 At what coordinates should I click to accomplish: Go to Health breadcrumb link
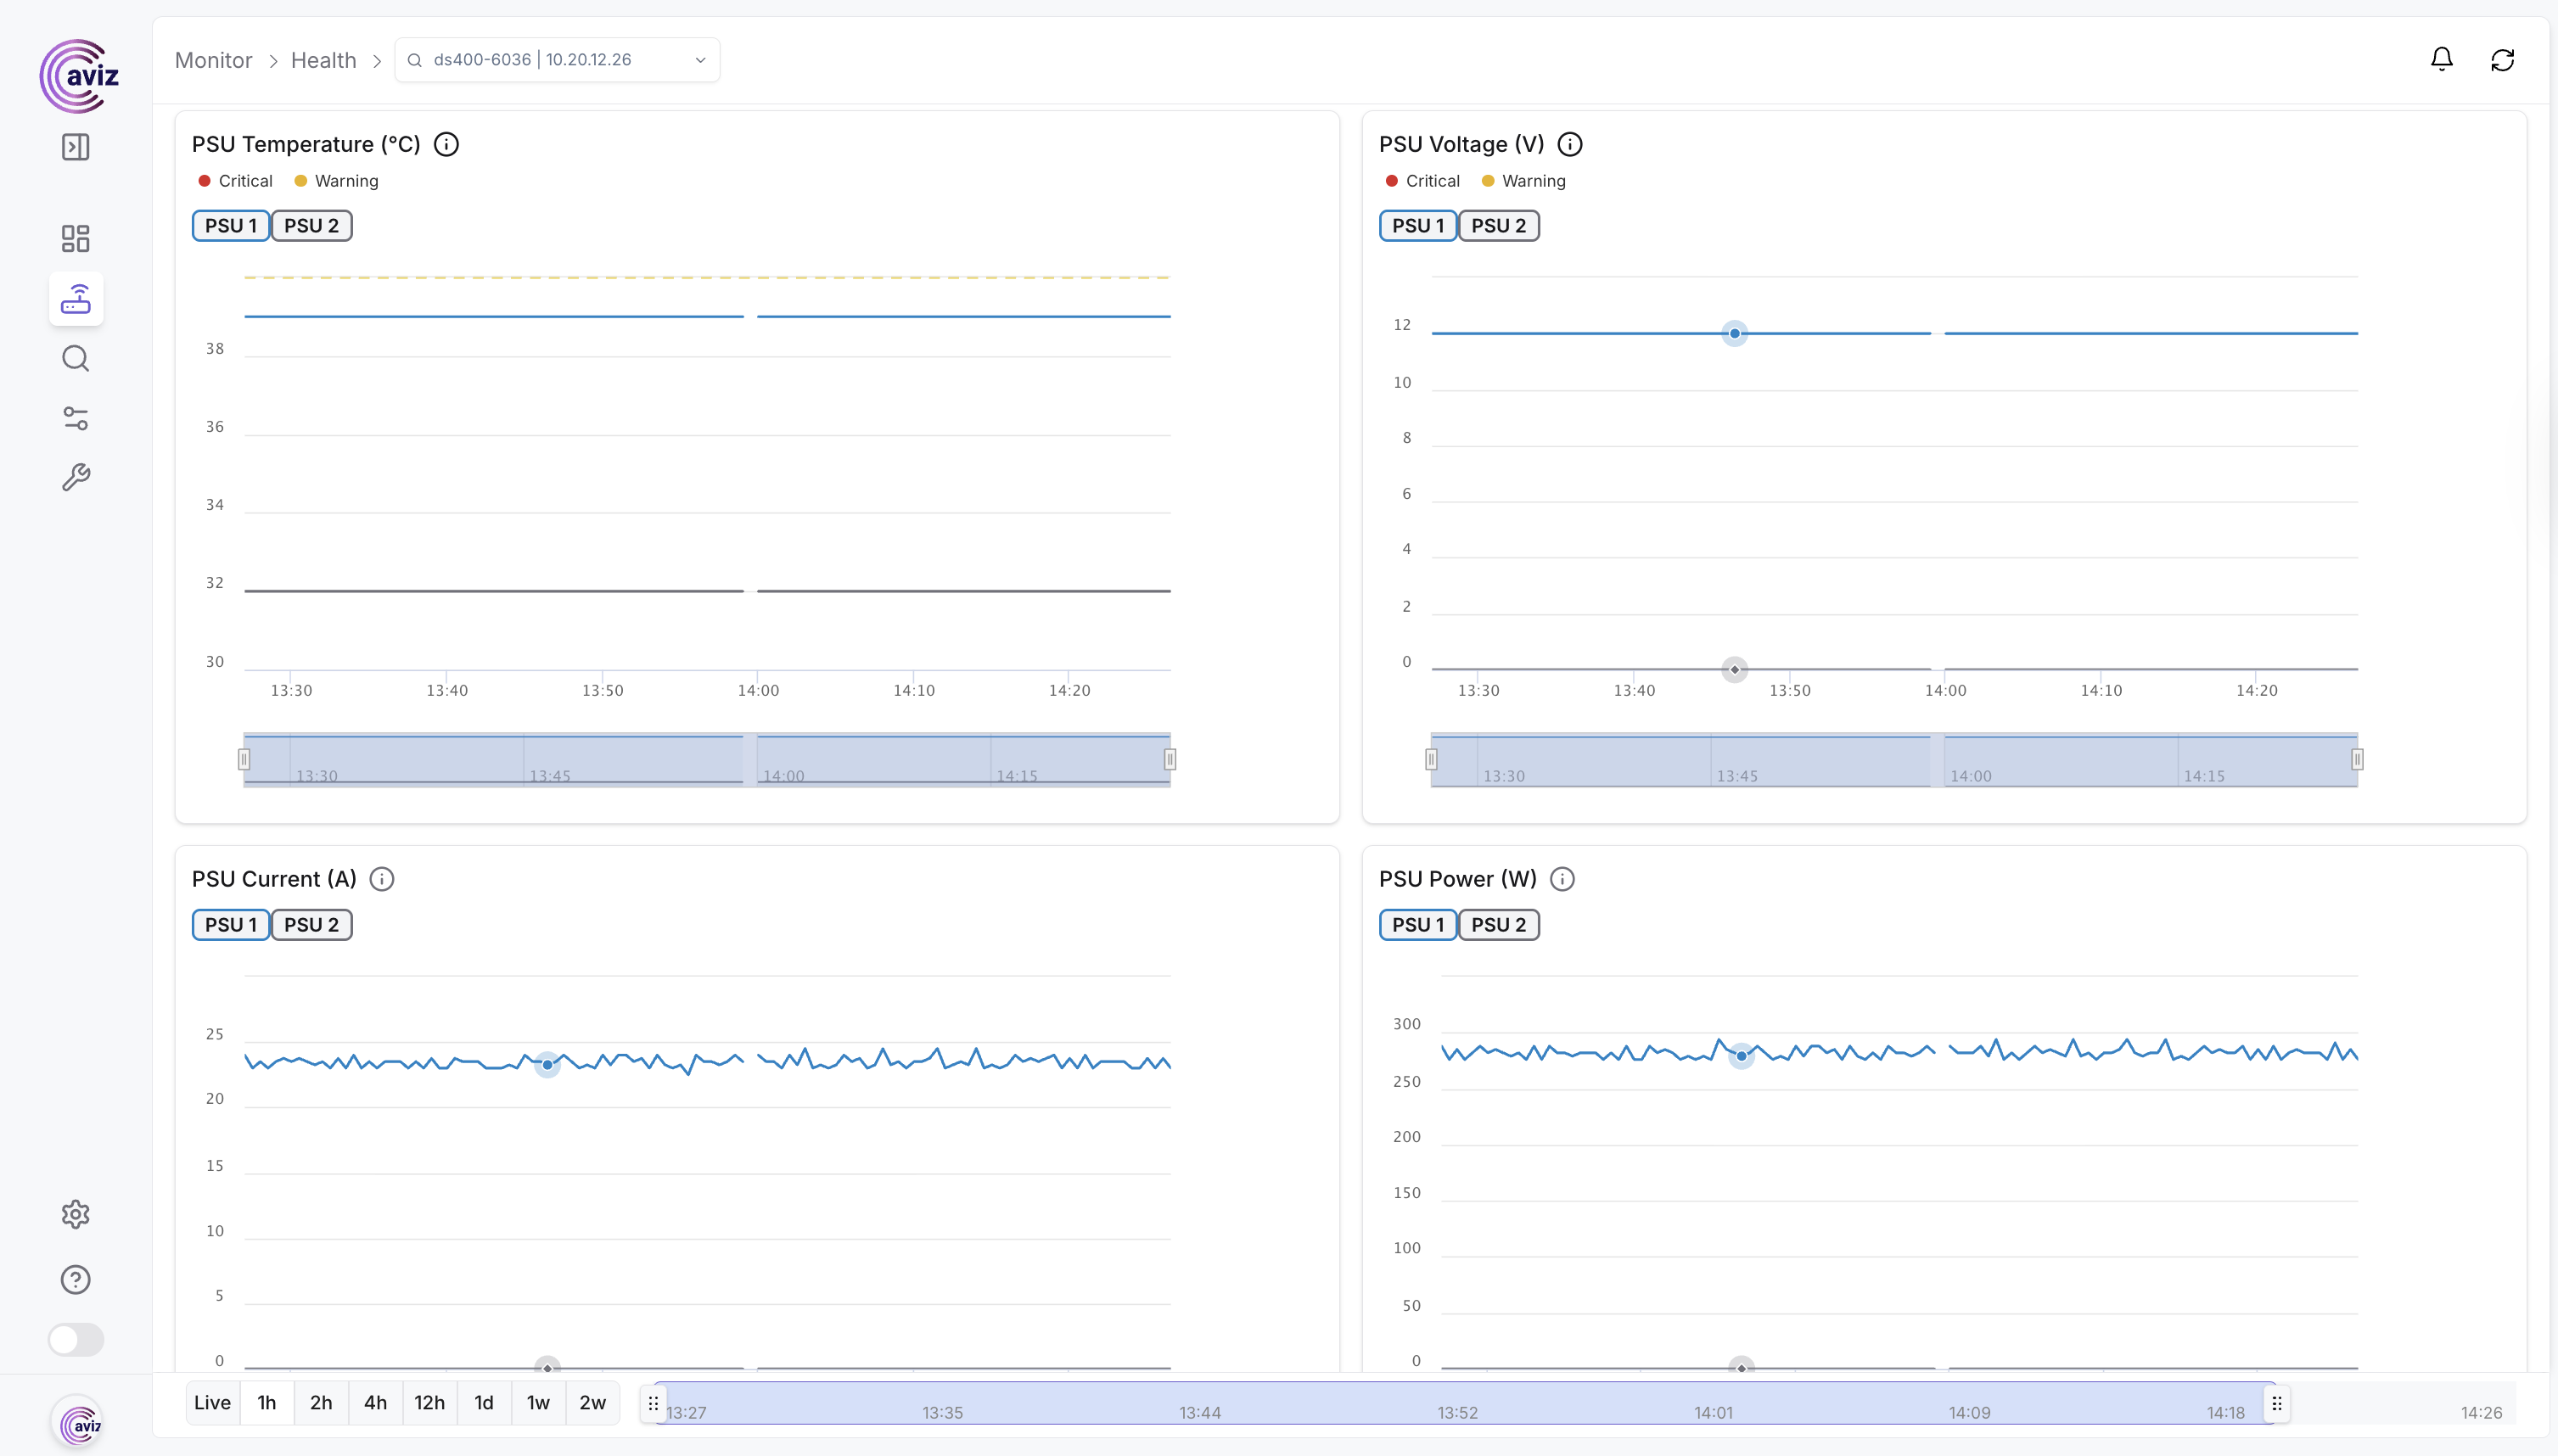pos(323,60)
